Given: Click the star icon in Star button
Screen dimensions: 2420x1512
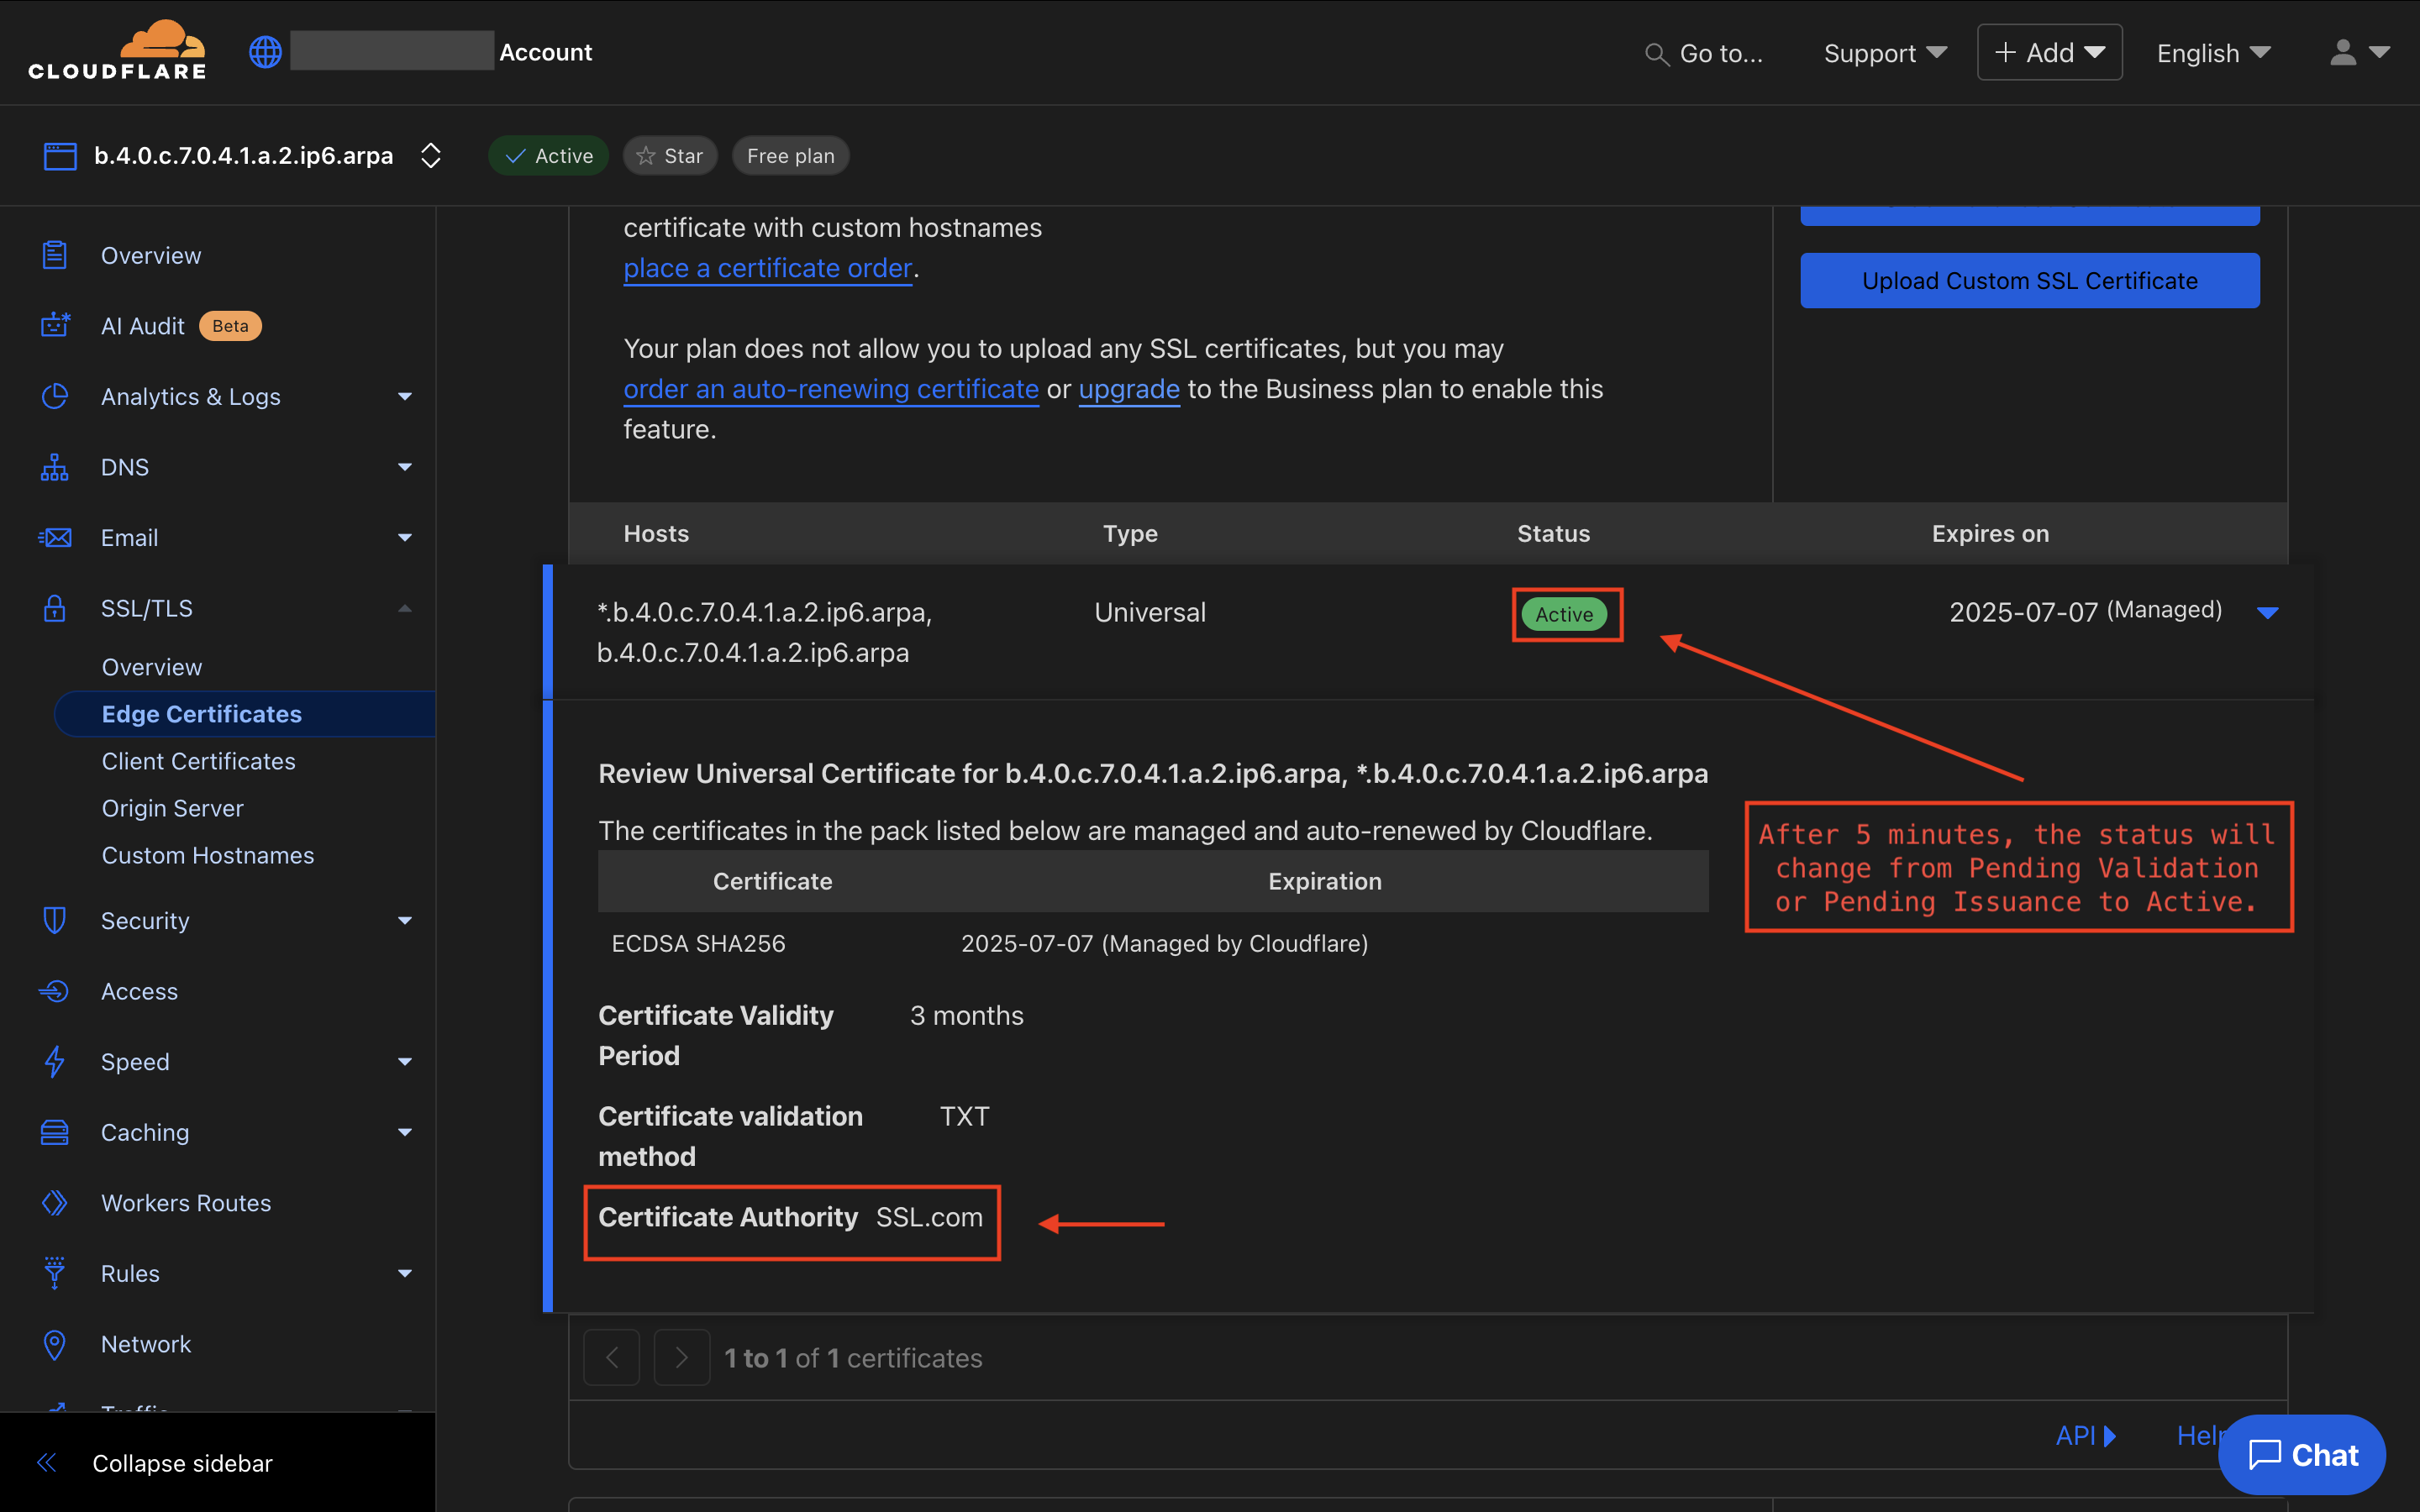Looking at the screenshot, I should click(x=646, y=156).
